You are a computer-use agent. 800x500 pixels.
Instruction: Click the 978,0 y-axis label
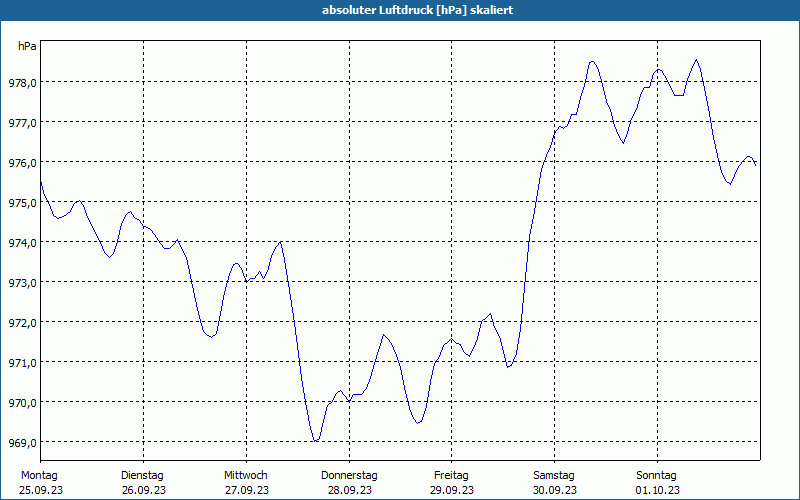point(22,83)
